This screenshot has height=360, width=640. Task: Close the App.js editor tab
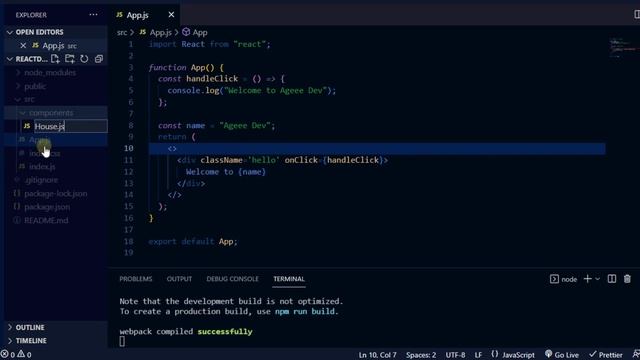(x=171, y=15)
